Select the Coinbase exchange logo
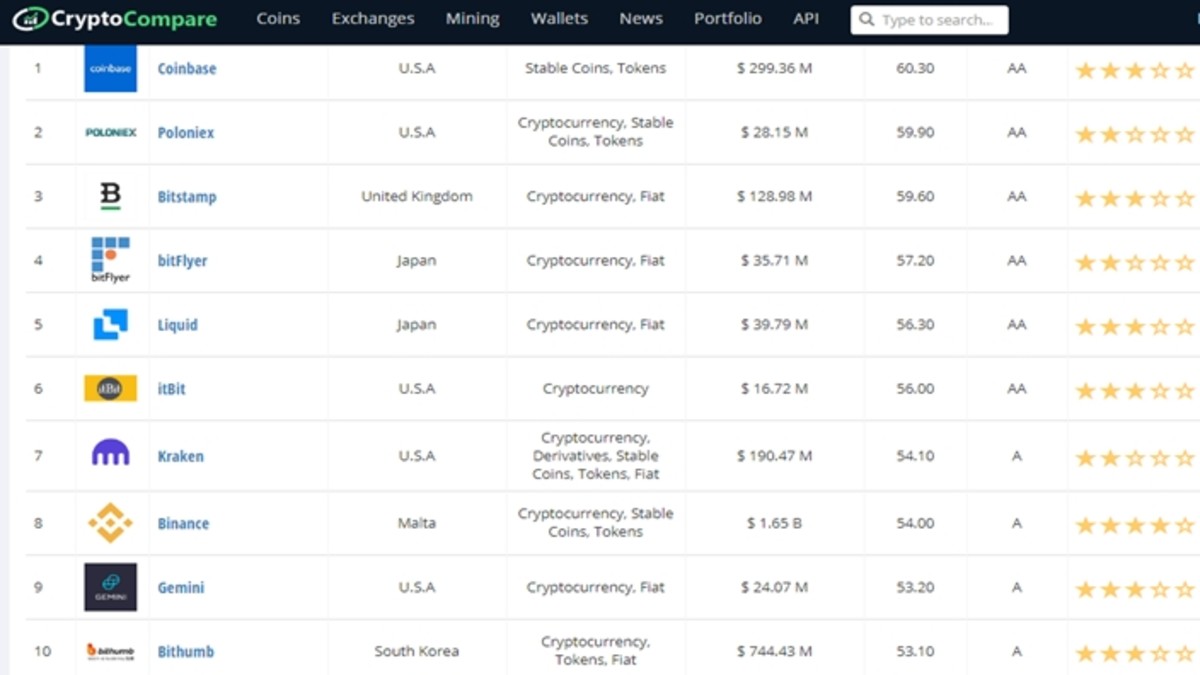 coord(110,68)
